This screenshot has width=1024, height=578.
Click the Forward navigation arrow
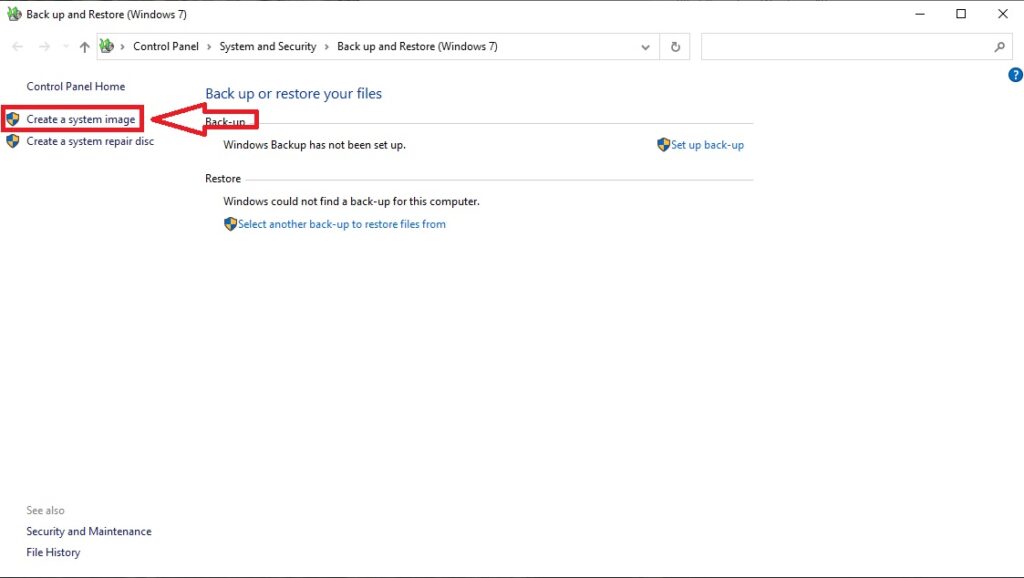pyautogui.click(x=44, y=47)
